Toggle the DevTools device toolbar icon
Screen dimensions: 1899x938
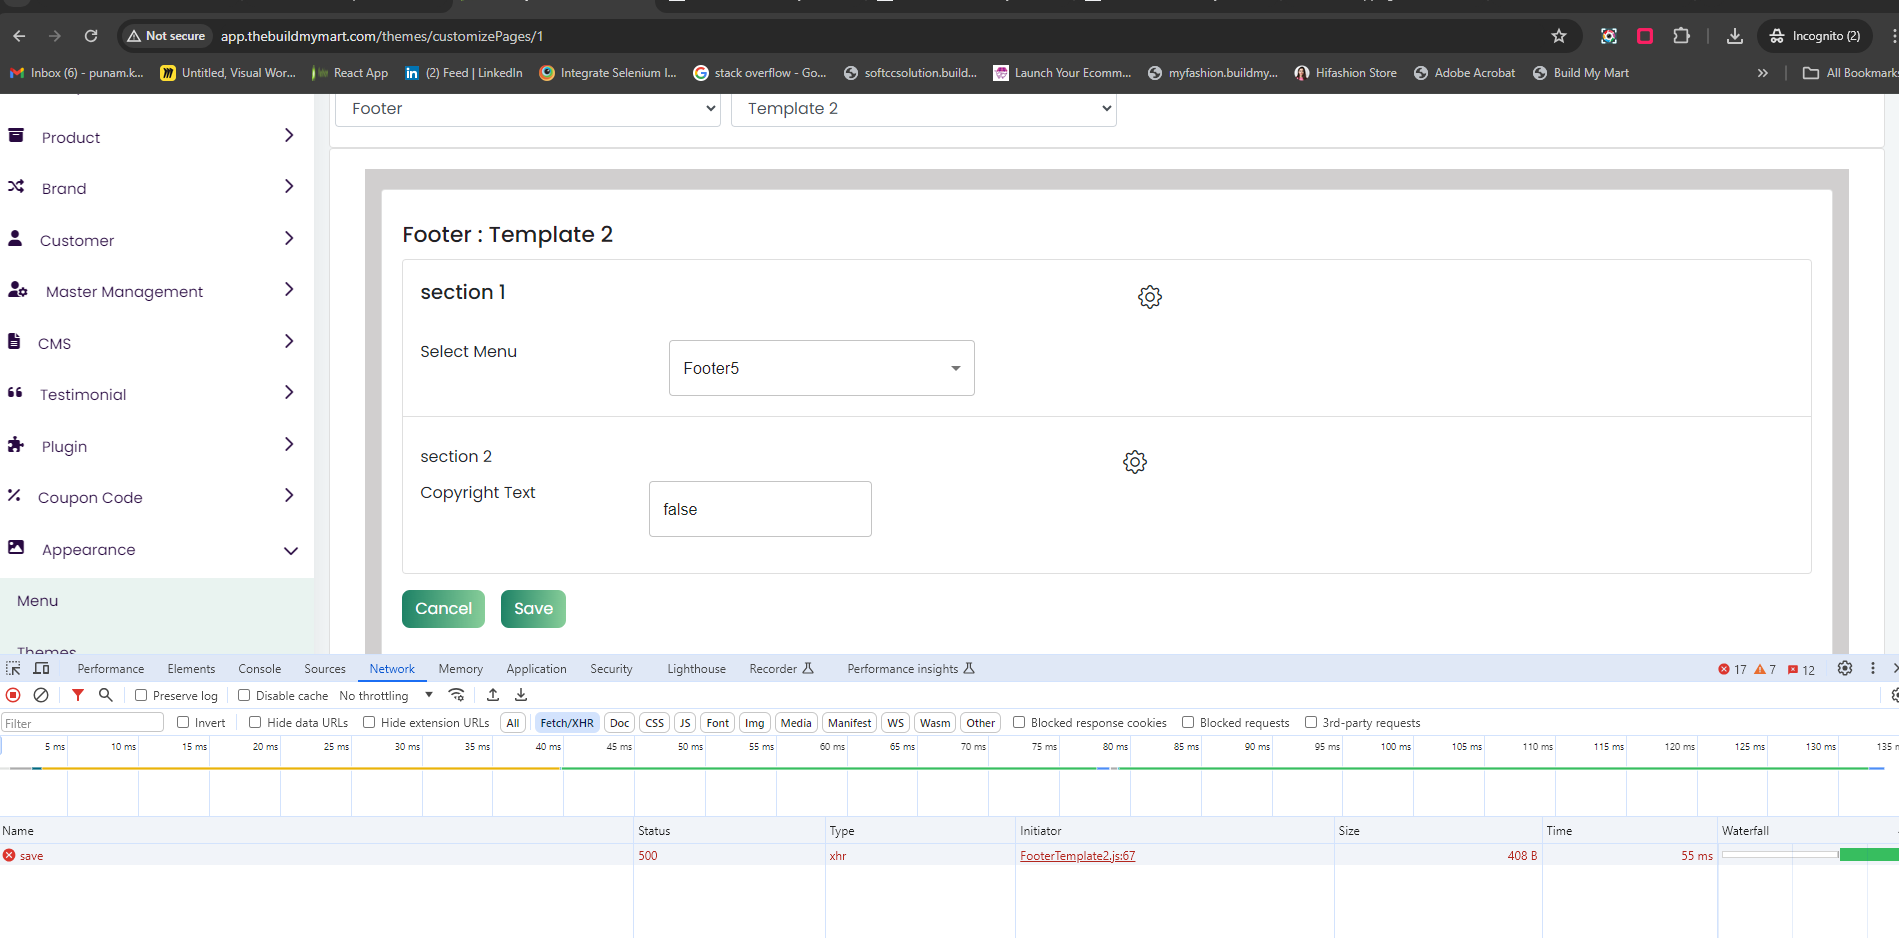coord(41,669)
